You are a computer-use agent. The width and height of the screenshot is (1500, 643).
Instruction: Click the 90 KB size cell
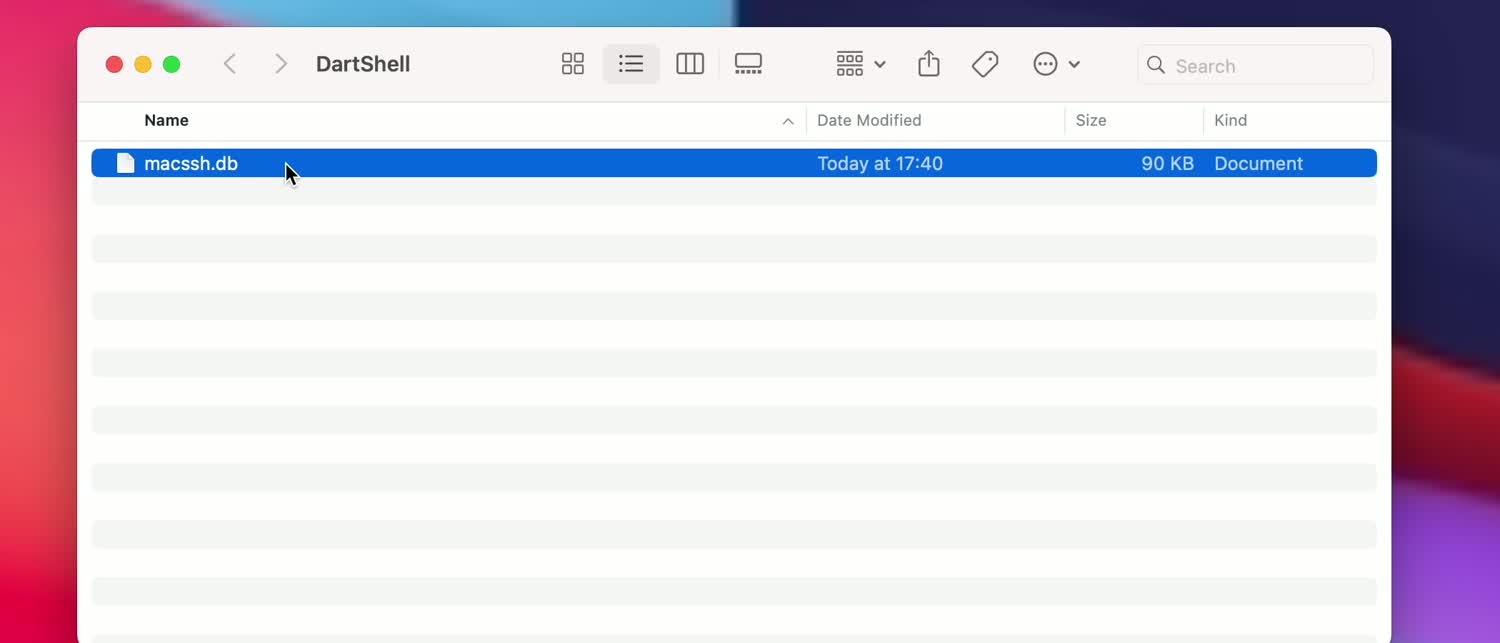click(1167, 163)
